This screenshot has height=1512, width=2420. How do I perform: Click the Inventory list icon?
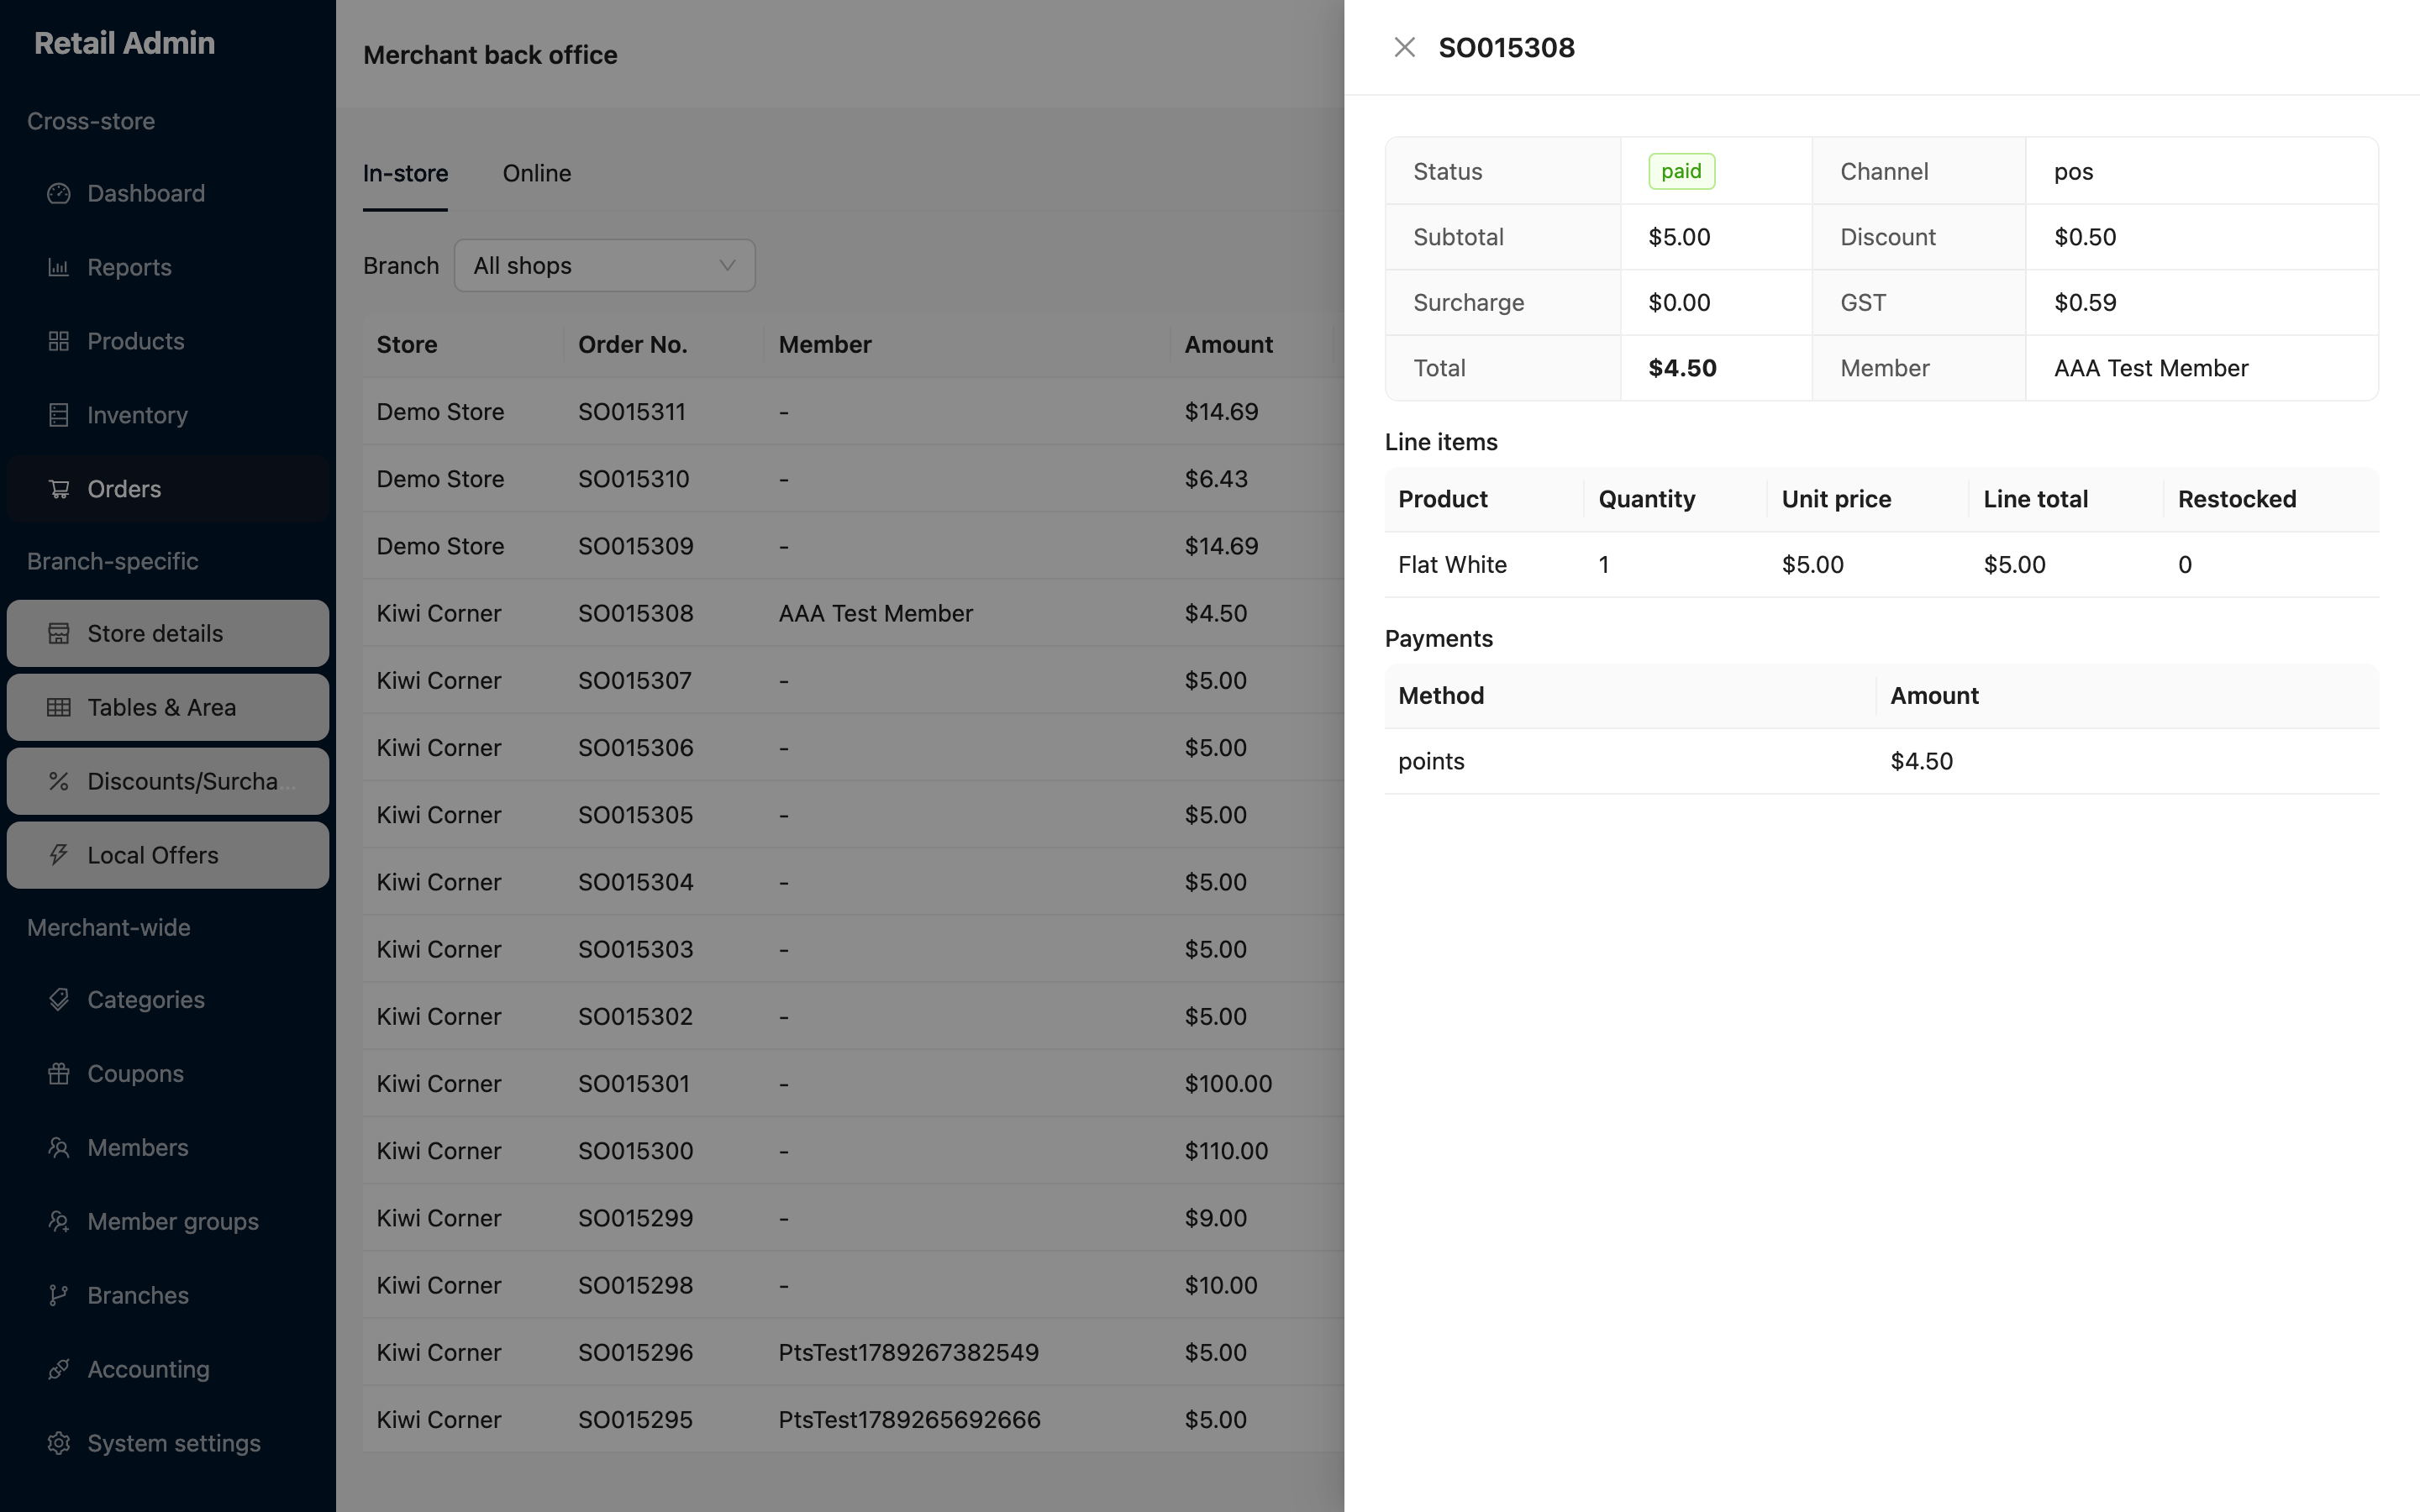tap(59, 415)
